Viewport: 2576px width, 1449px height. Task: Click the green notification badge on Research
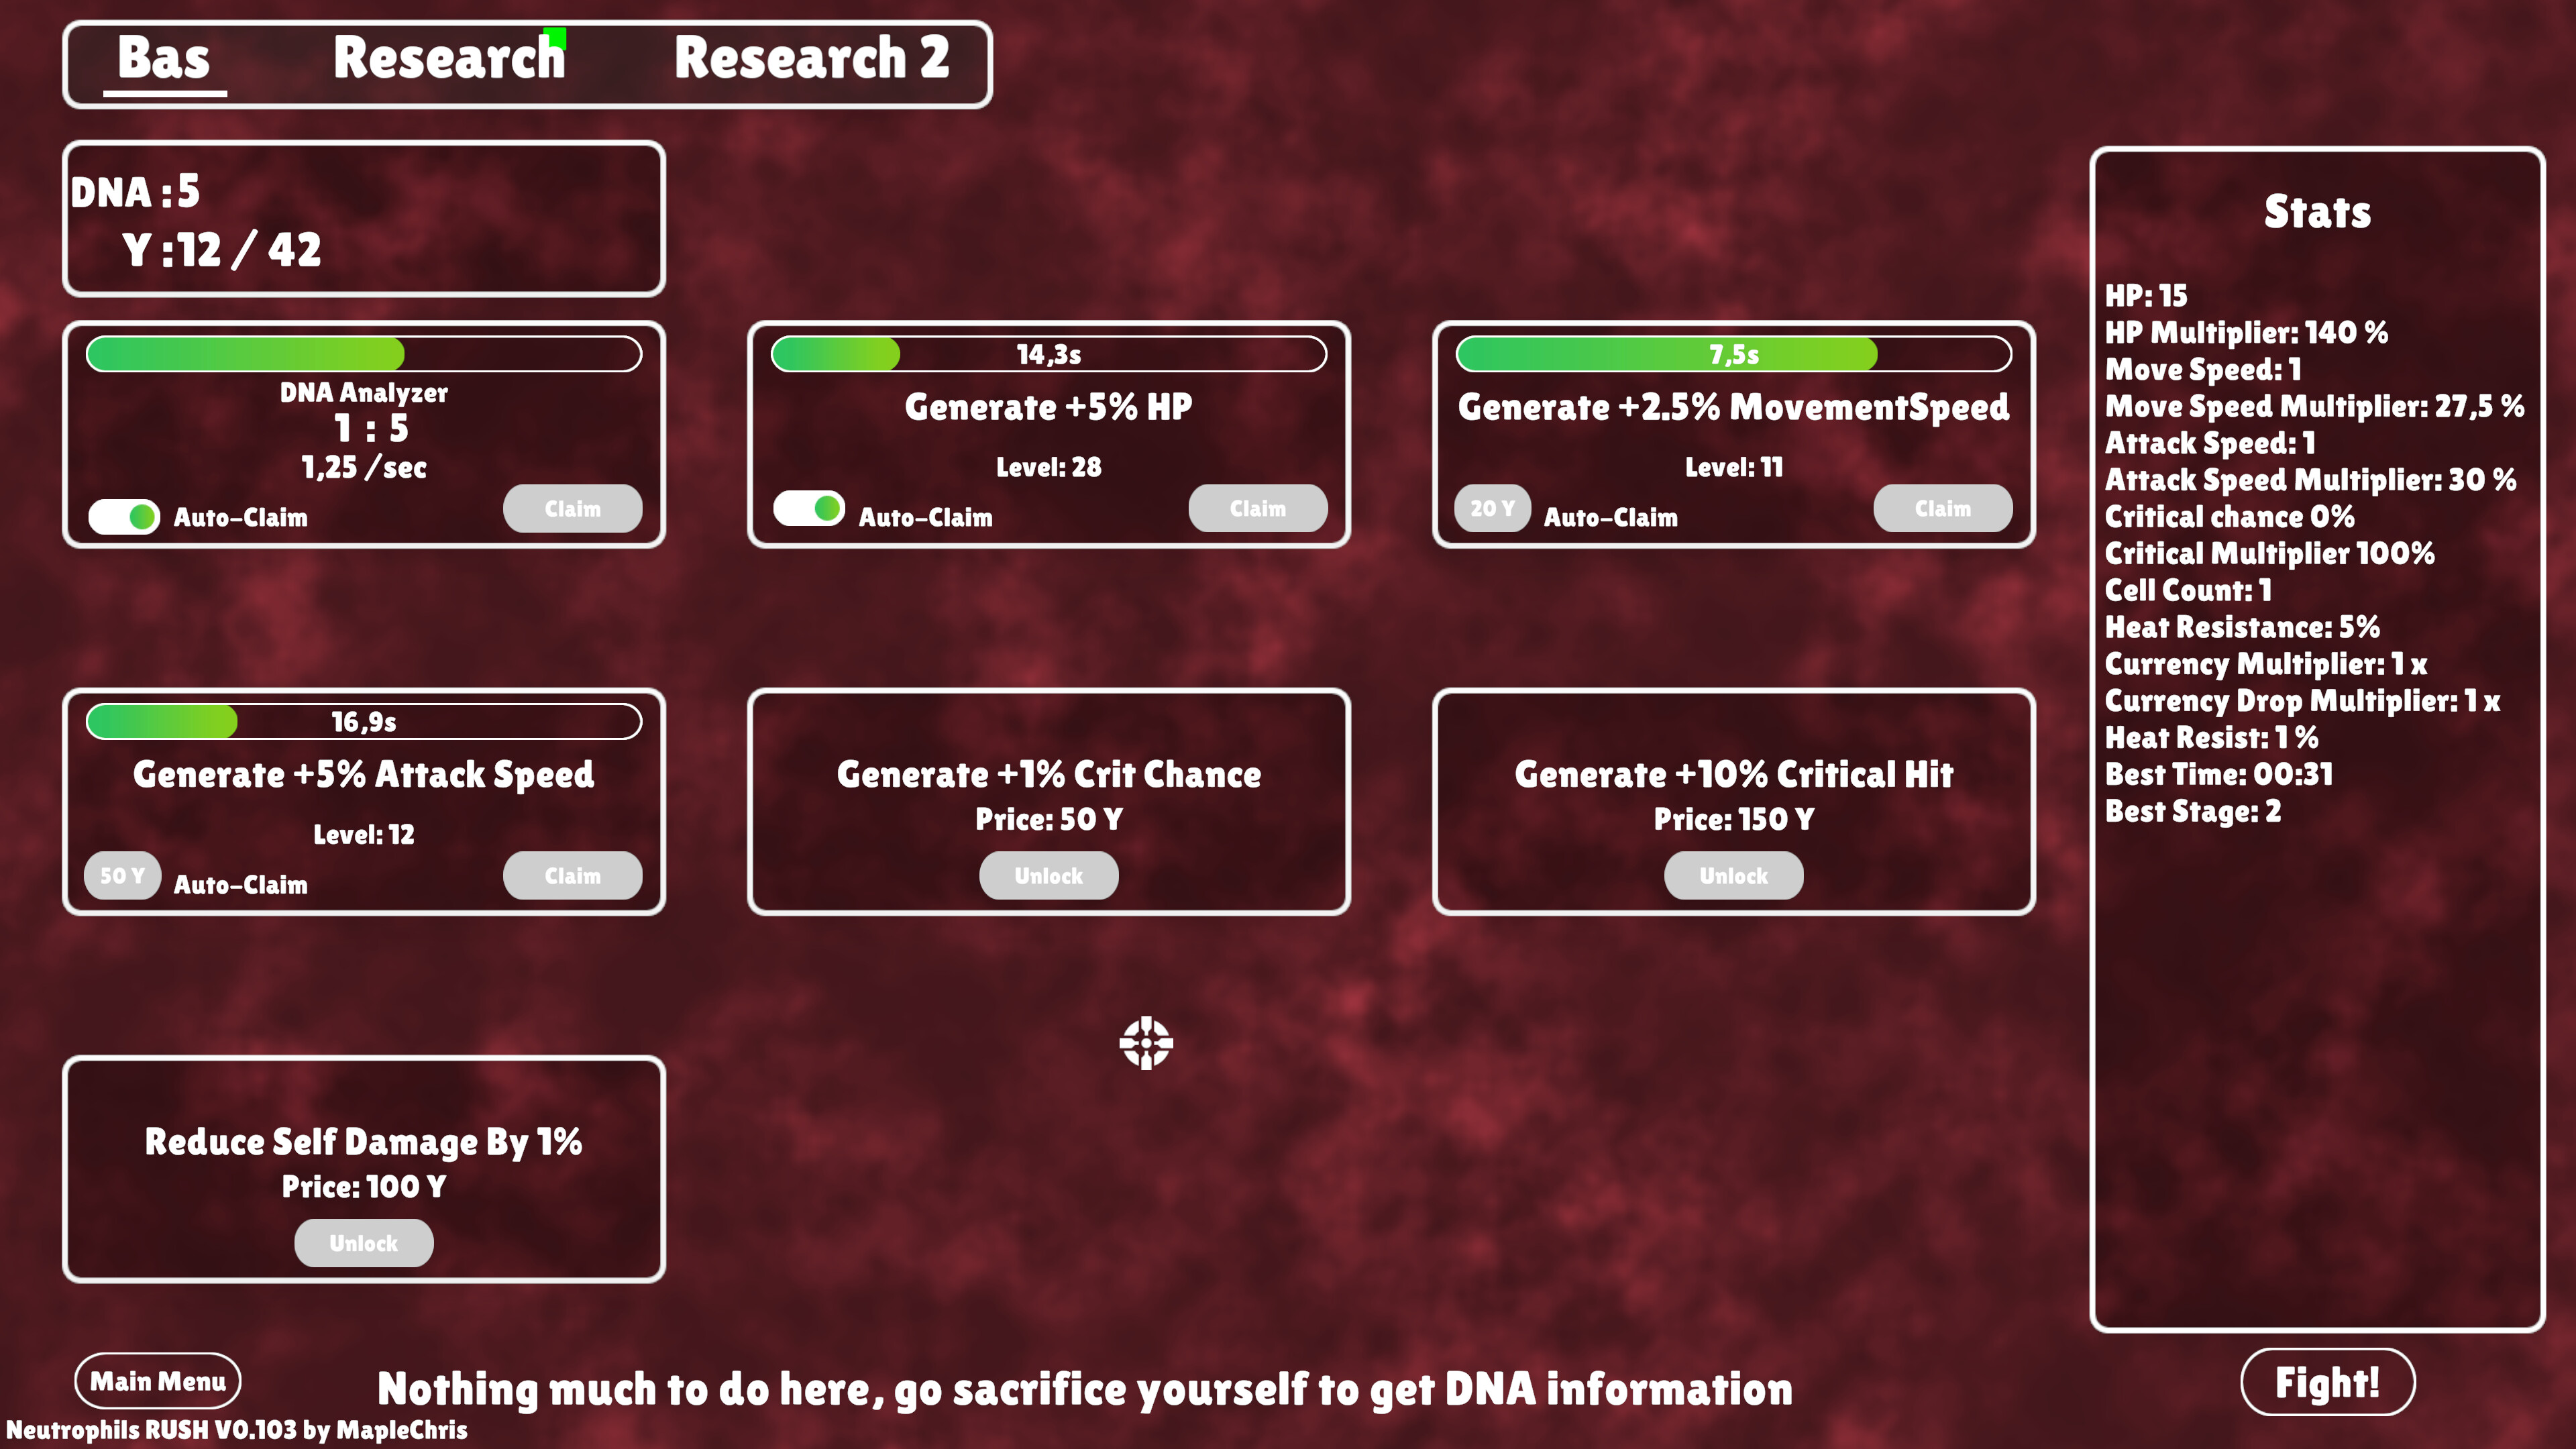(x=555, y=38)
